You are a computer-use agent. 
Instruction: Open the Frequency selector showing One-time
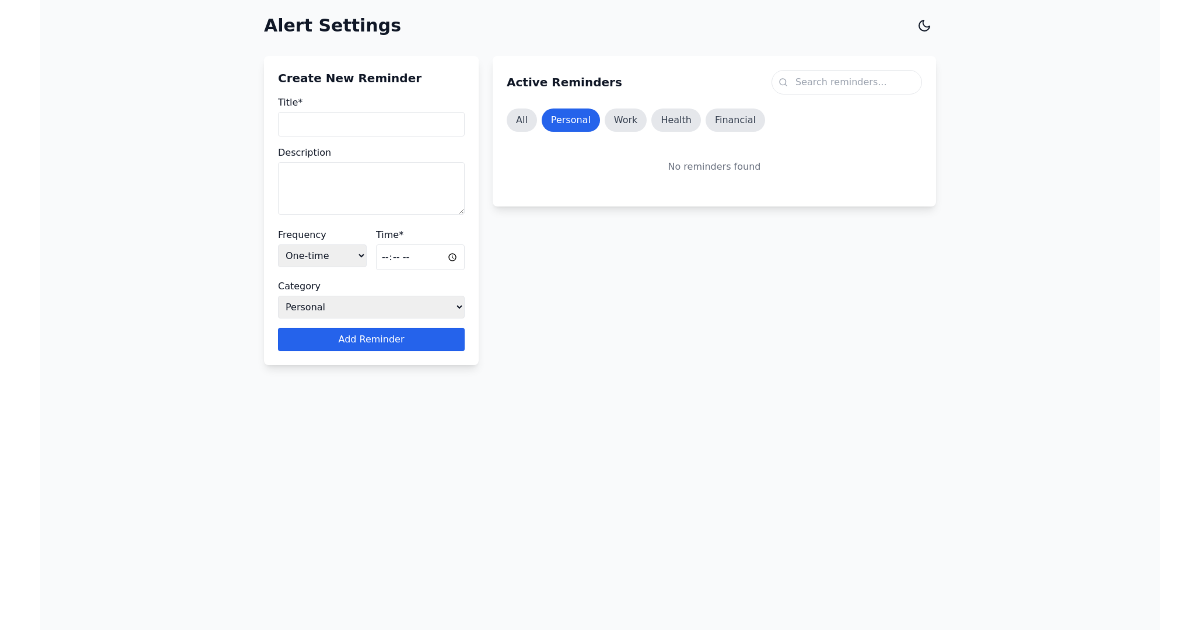[x=322, y=255]
